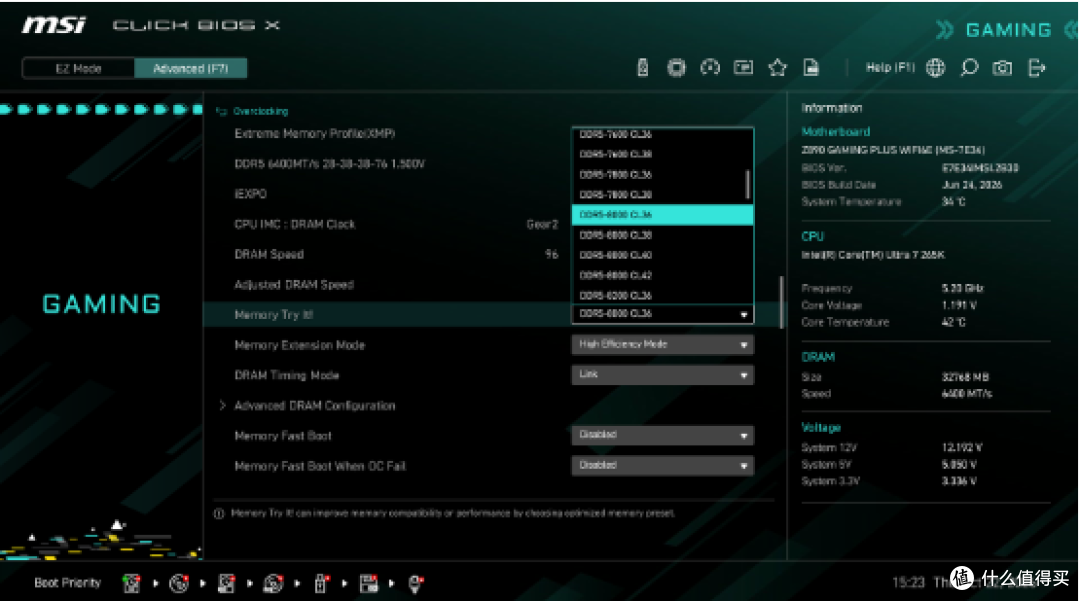The width and height of the screenshot is (1080, 601).
Task: Choose DDR5-8000 CL42 from the list
Action: 663,275
